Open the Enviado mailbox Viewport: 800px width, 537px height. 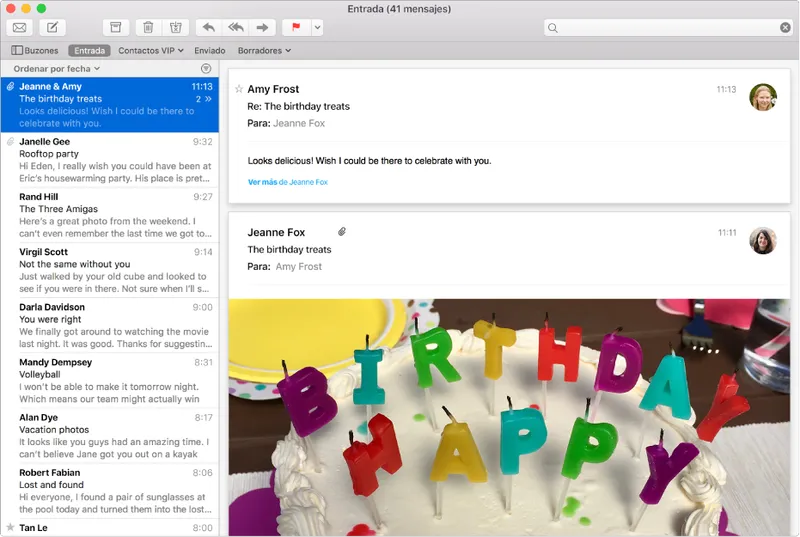tap(210, 50)
